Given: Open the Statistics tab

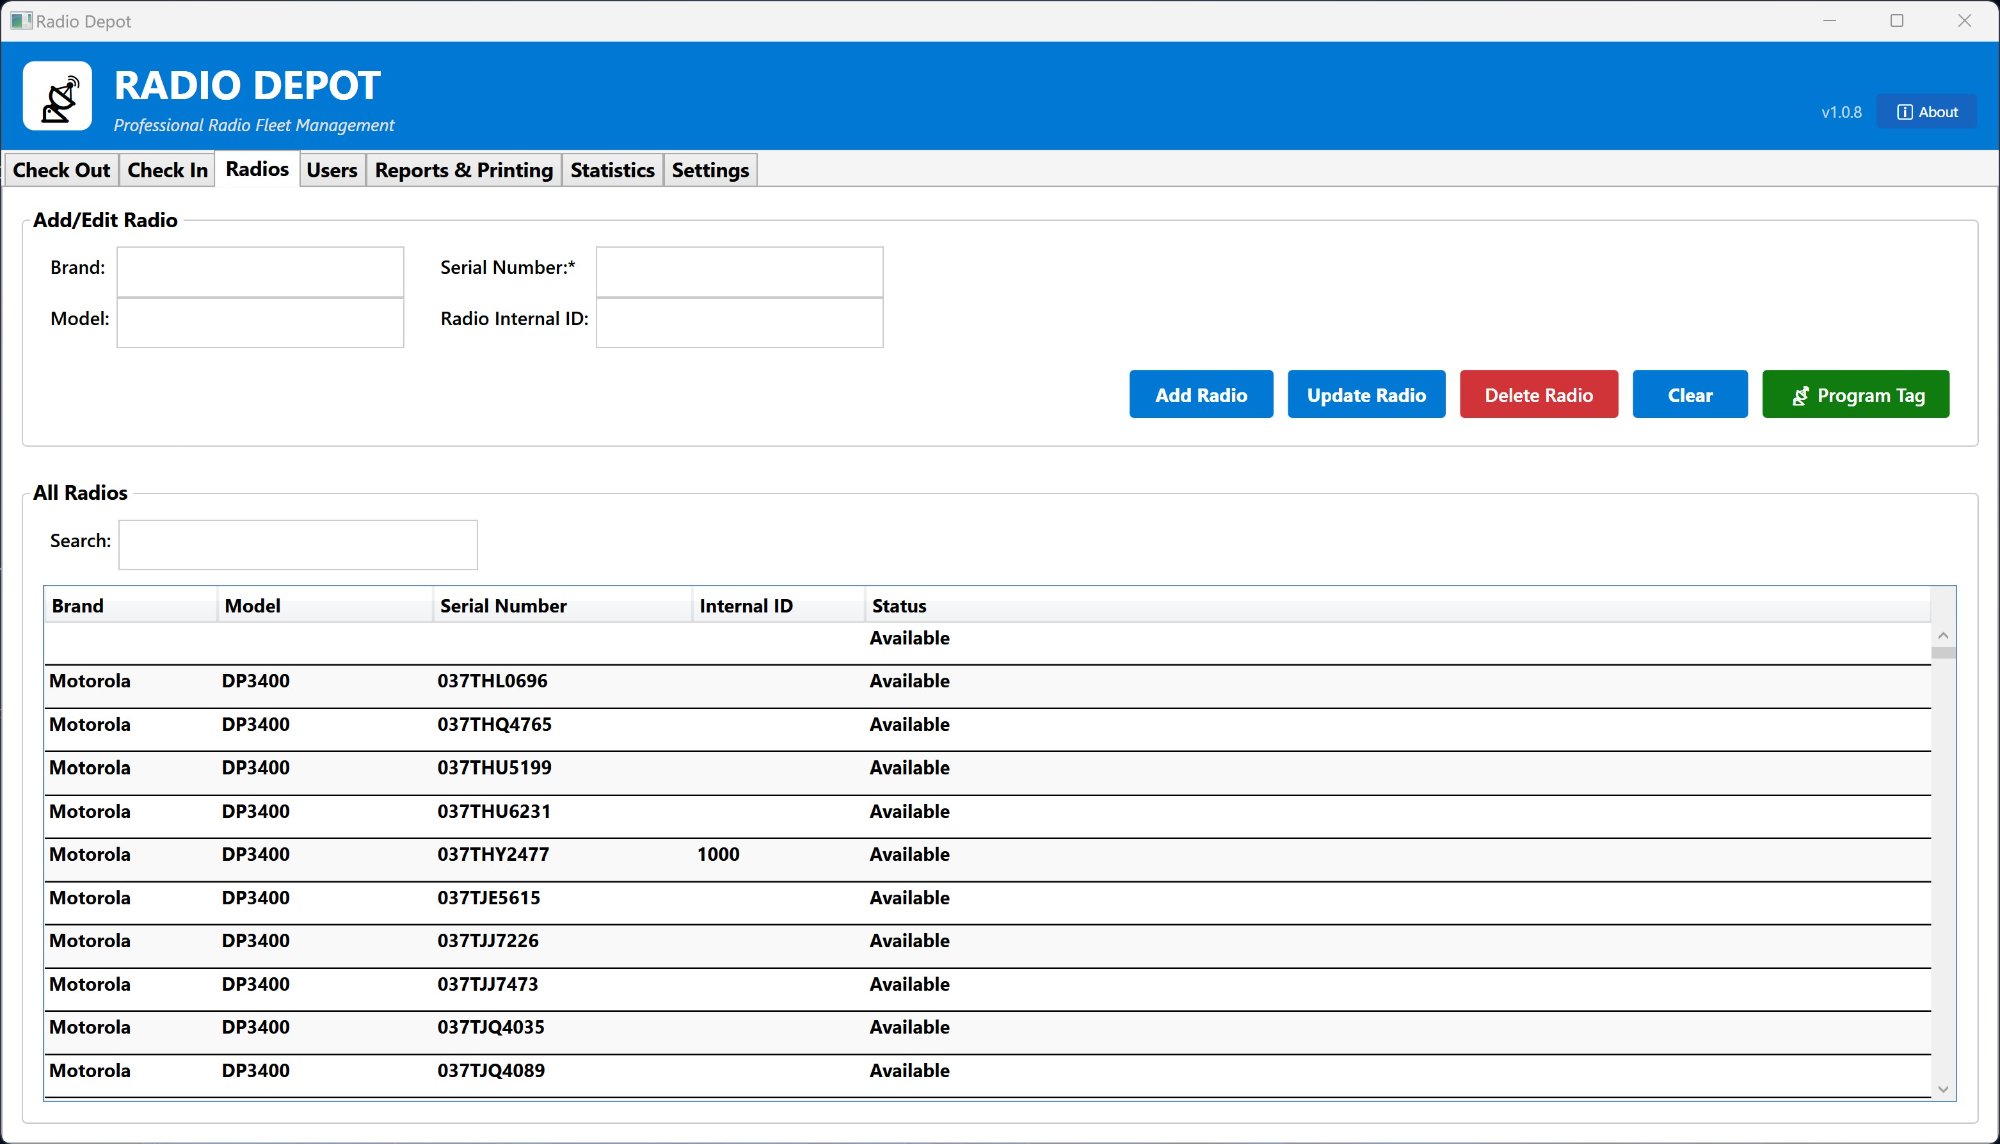Looking at the screenshot, I should (612, 170).
